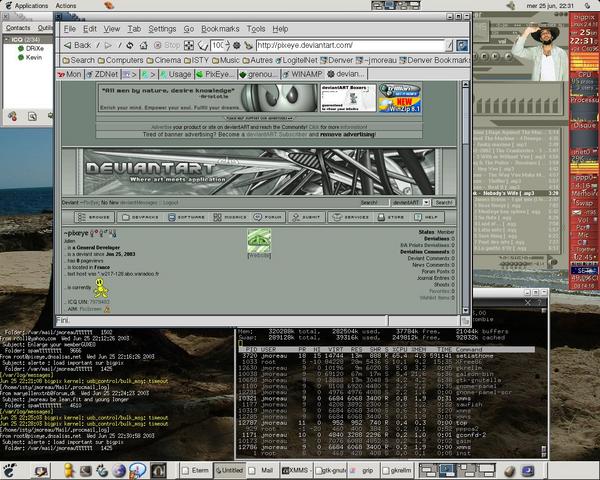The image size is (600, 480).
Task: Open the ~jmoreau bookmark
Action: (376, 60)
